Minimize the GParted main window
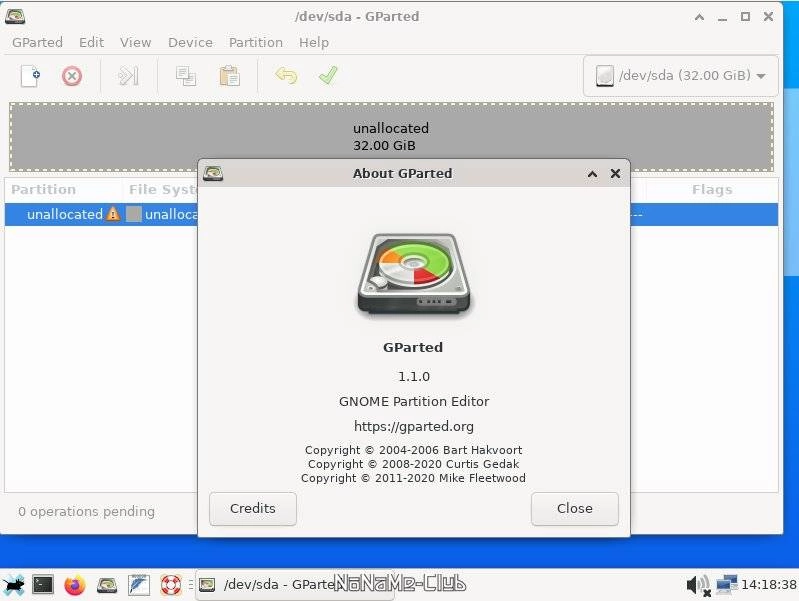 [x=723, y=18]
